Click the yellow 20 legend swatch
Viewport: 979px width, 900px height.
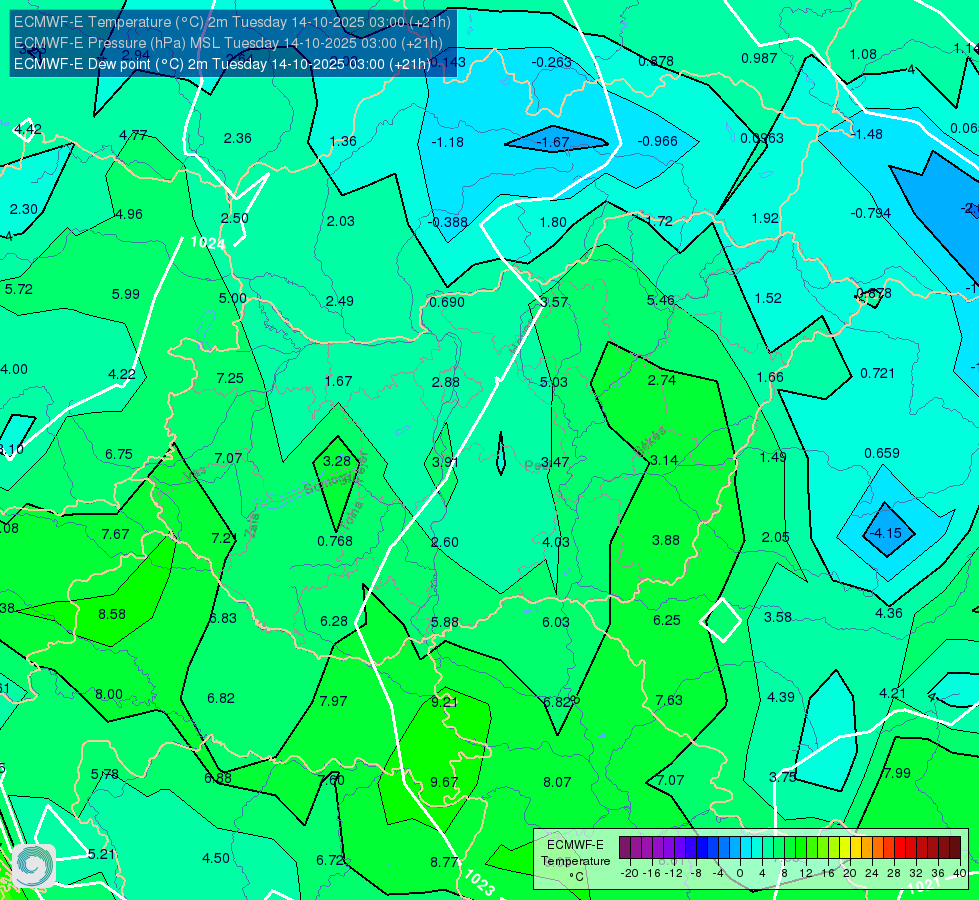pyautogui.click(x=845, y=848)
